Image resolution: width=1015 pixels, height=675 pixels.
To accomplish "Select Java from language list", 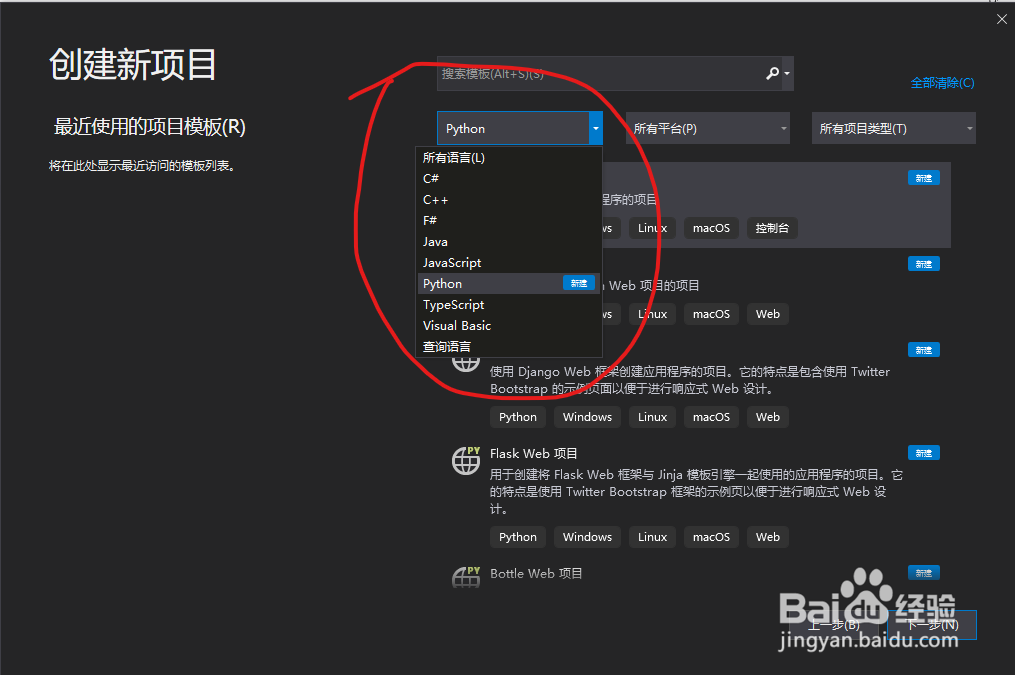I will pos(509,241).
